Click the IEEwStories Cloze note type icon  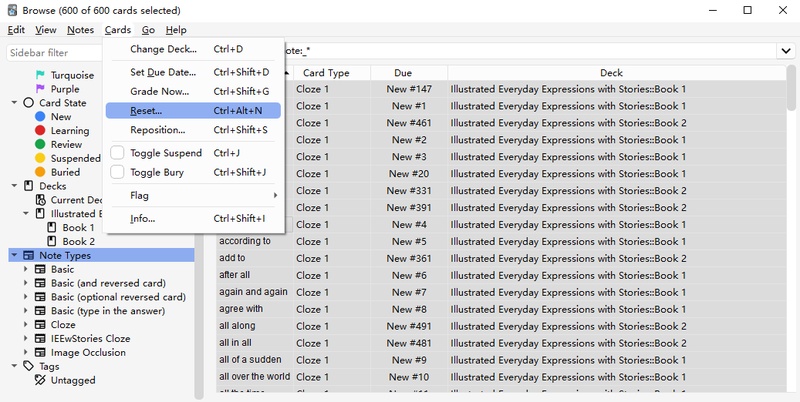40,339
